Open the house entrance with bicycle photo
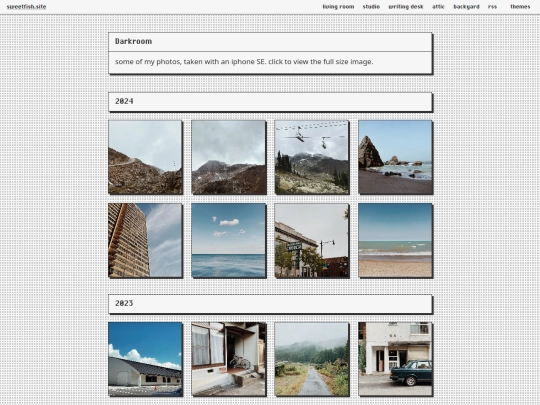This screenshot has width=540, height=405. click(x=229, y=359)
